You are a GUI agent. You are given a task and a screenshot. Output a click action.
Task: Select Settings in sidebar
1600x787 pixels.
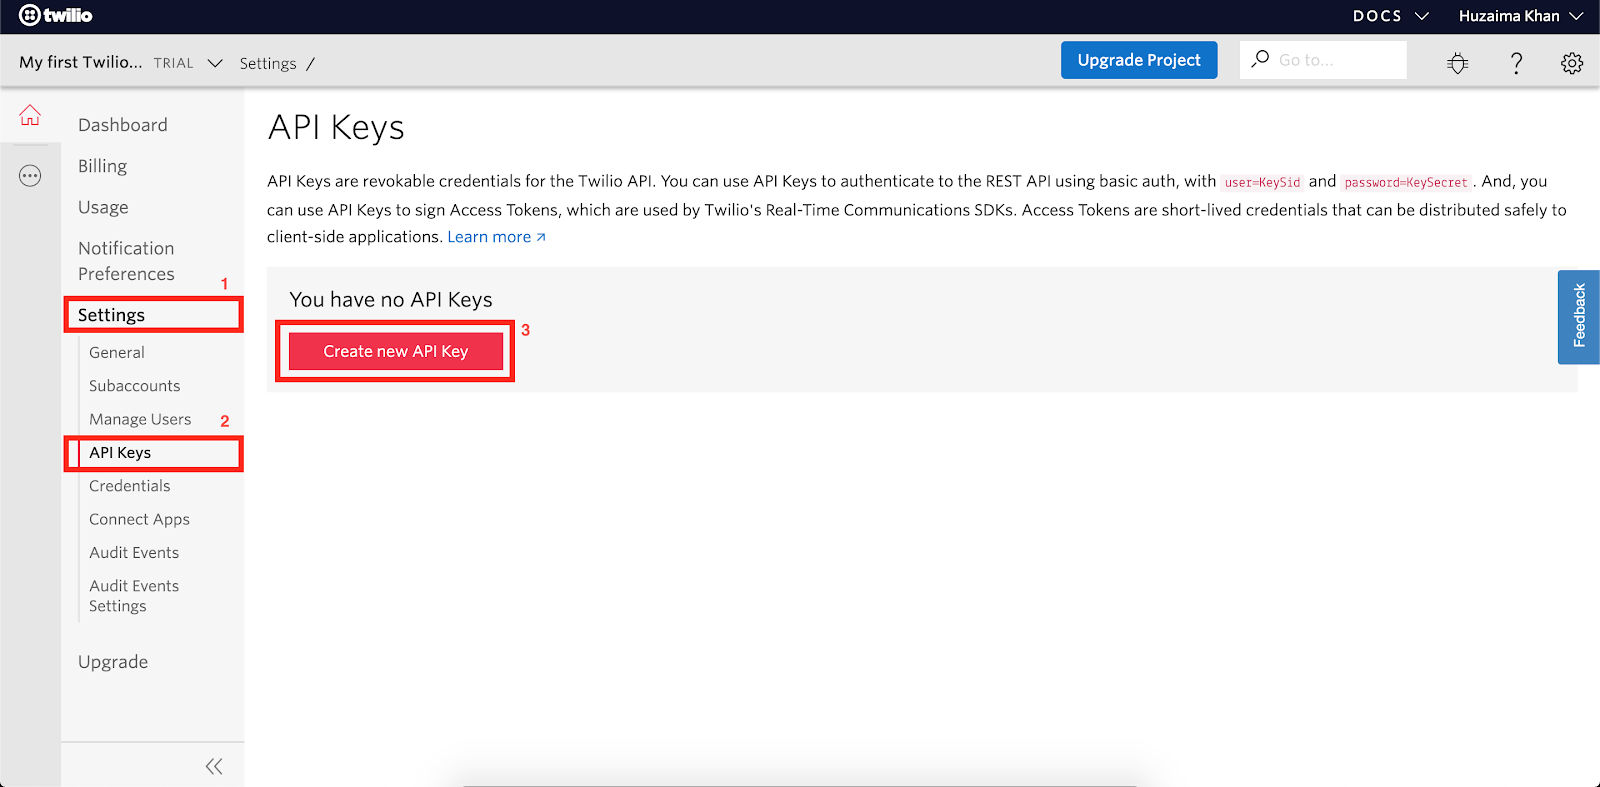111,315
